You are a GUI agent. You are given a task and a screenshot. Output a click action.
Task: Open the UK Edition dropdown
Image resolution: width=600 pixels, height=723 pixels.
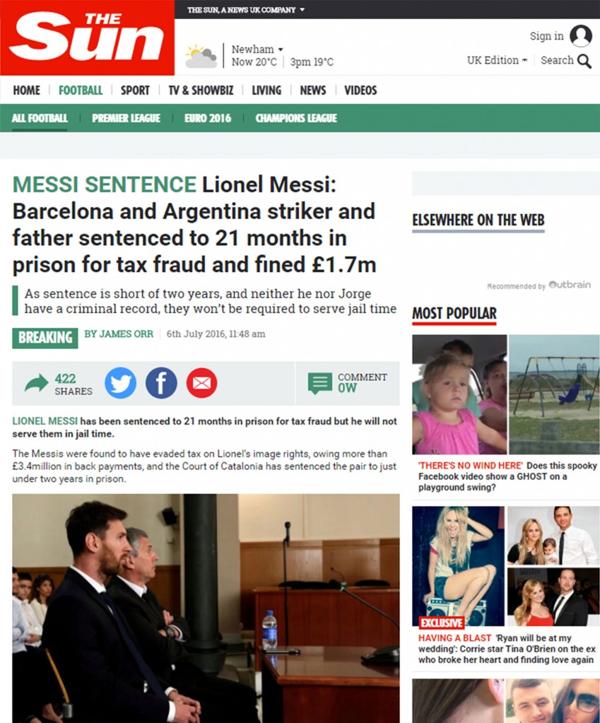[497, 60]
